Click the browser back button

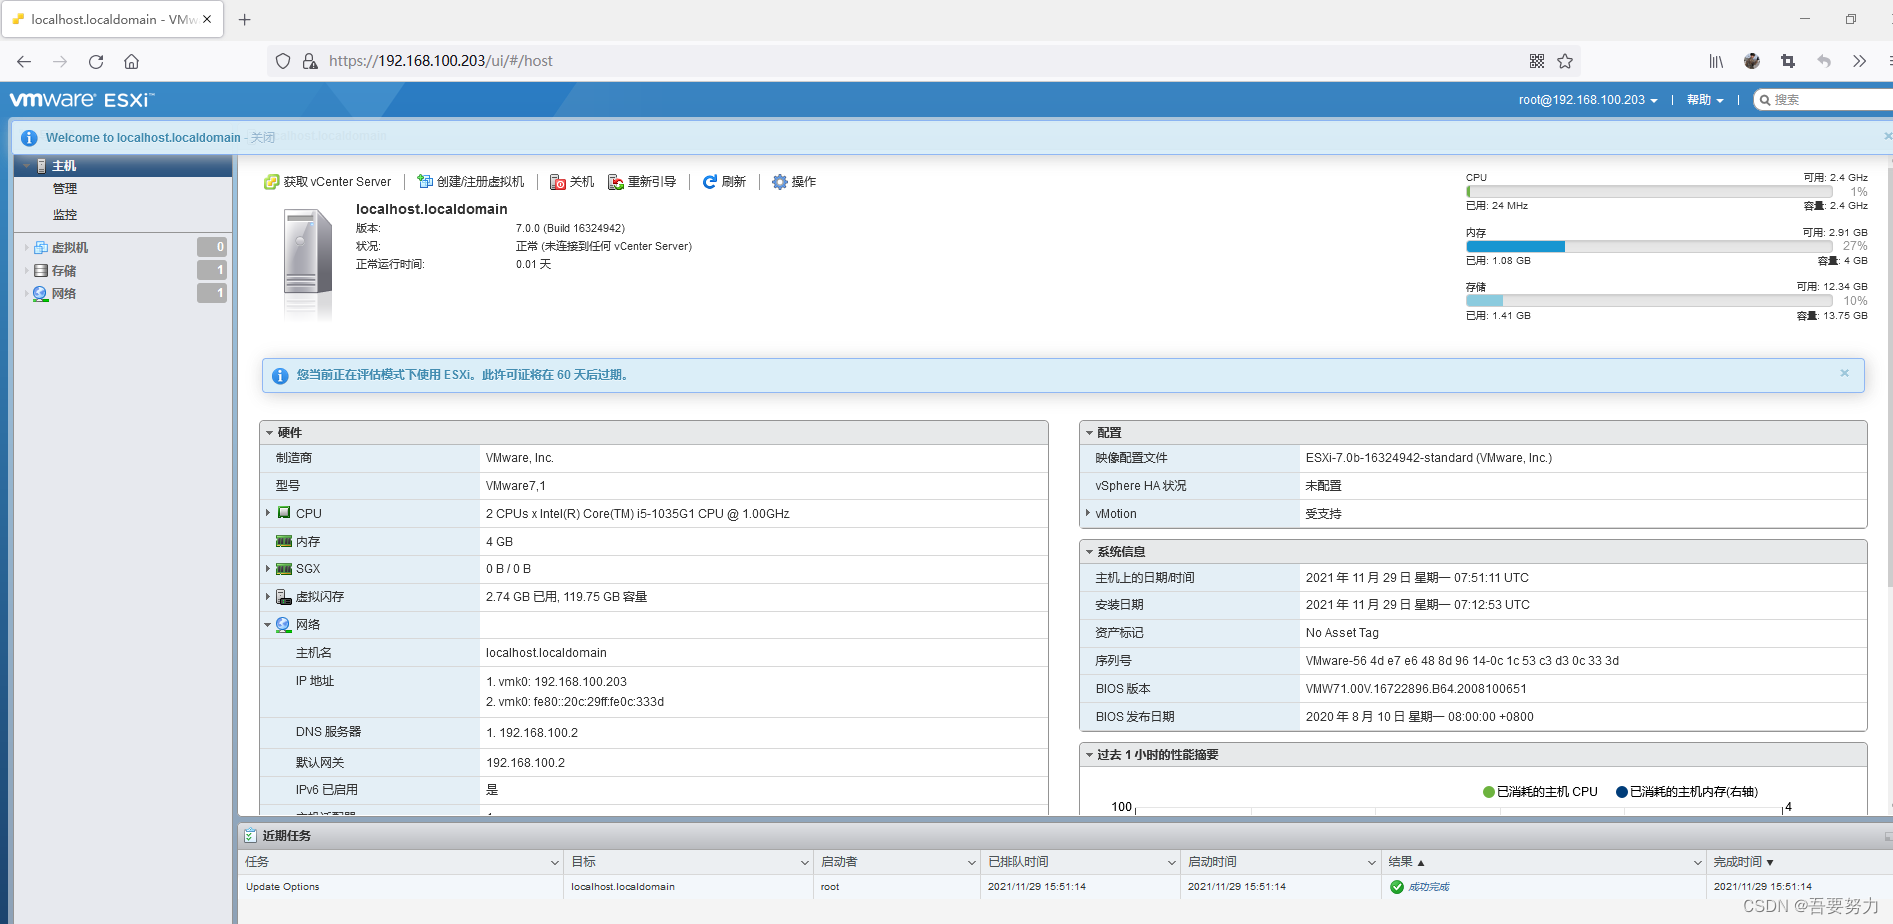(x=24, y=61)
